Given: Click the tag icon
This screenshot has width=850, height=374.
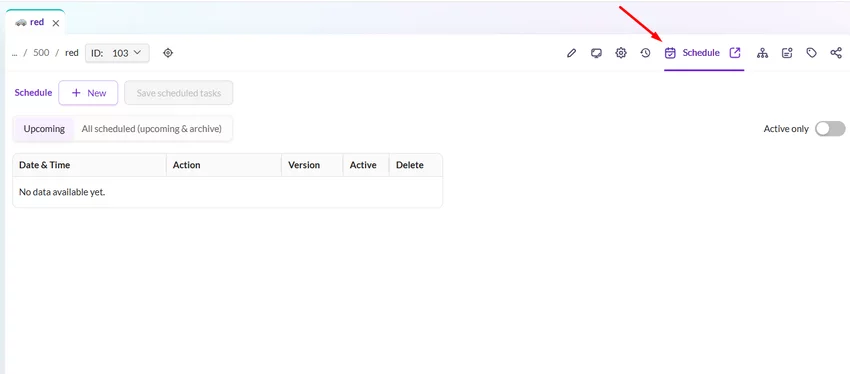Looking at the screenshot, I should pos(812,53).
